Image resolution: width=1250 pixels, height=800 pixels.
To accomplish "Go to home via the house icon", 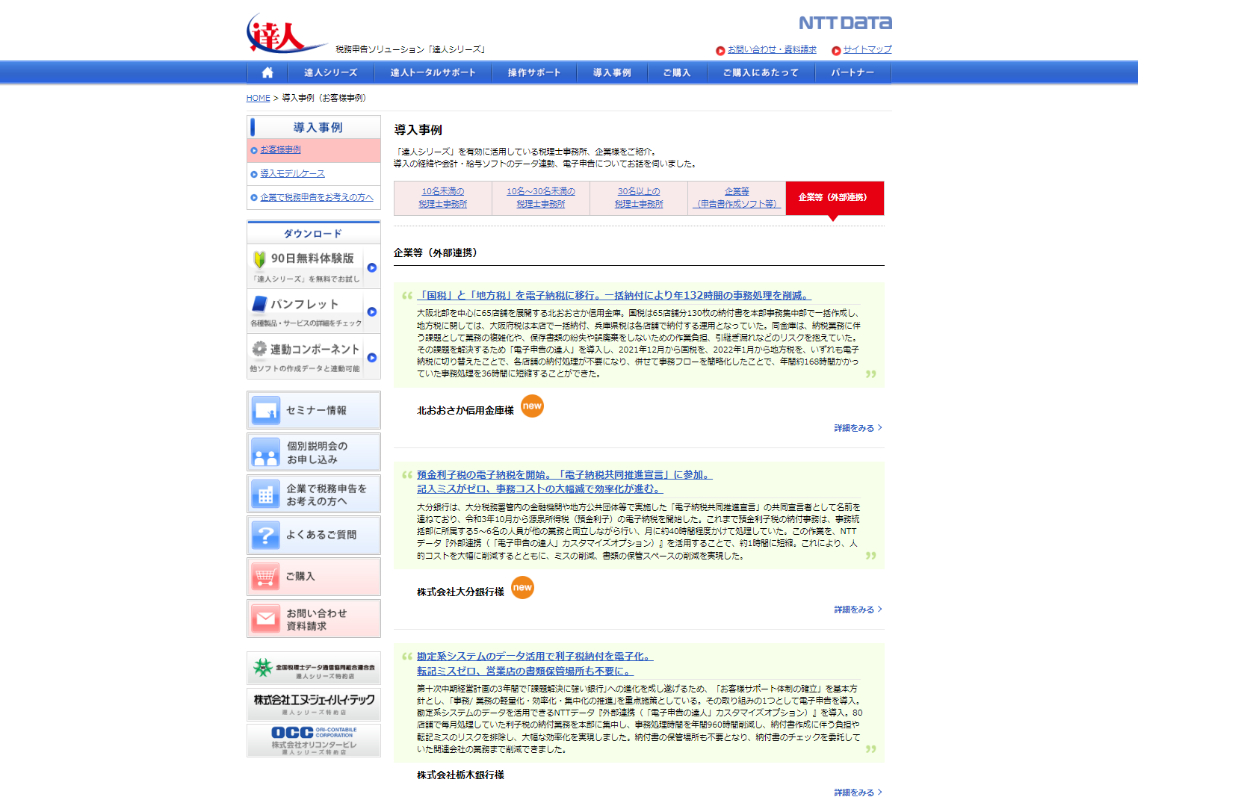I will [x=267, y=73].
